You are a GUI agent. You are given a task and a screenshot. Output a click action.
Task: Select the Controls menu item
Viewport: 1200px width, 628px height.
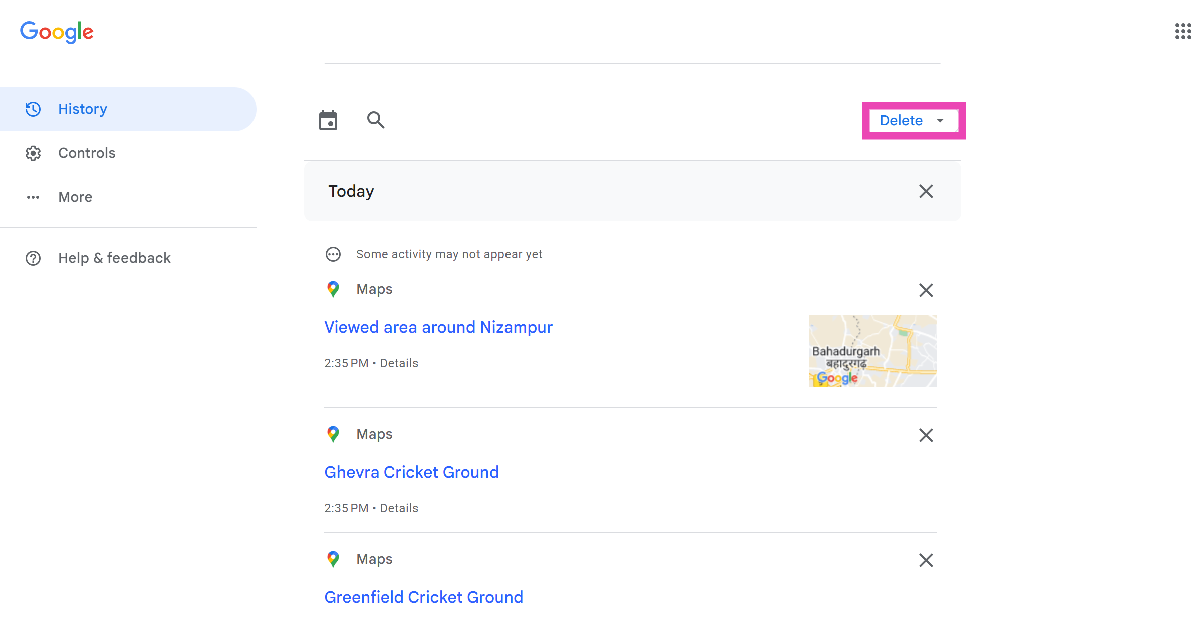point(87,153)
